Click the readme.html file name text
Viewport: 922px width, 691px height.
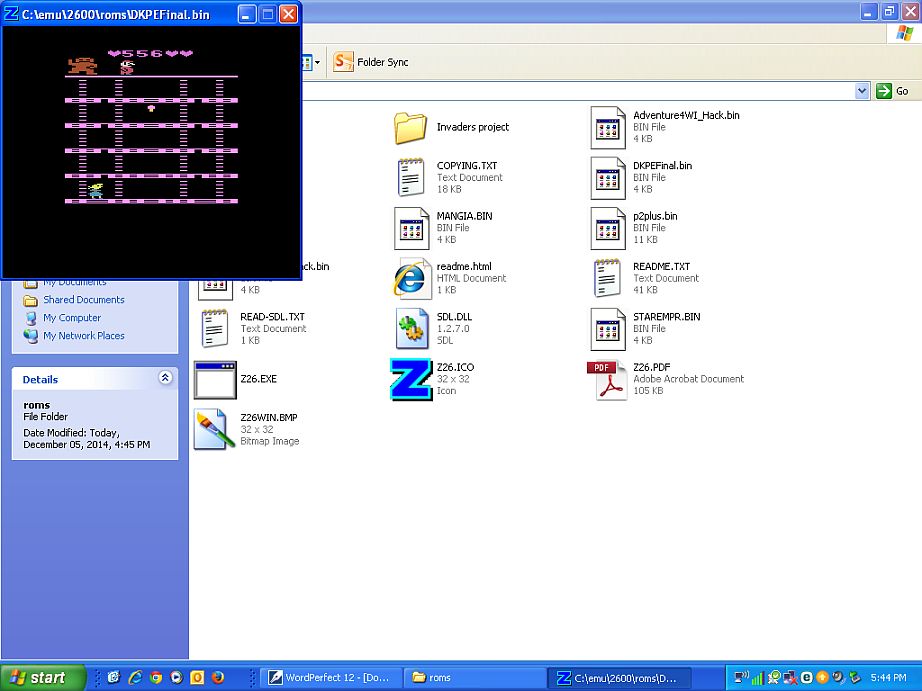(464, 266)
